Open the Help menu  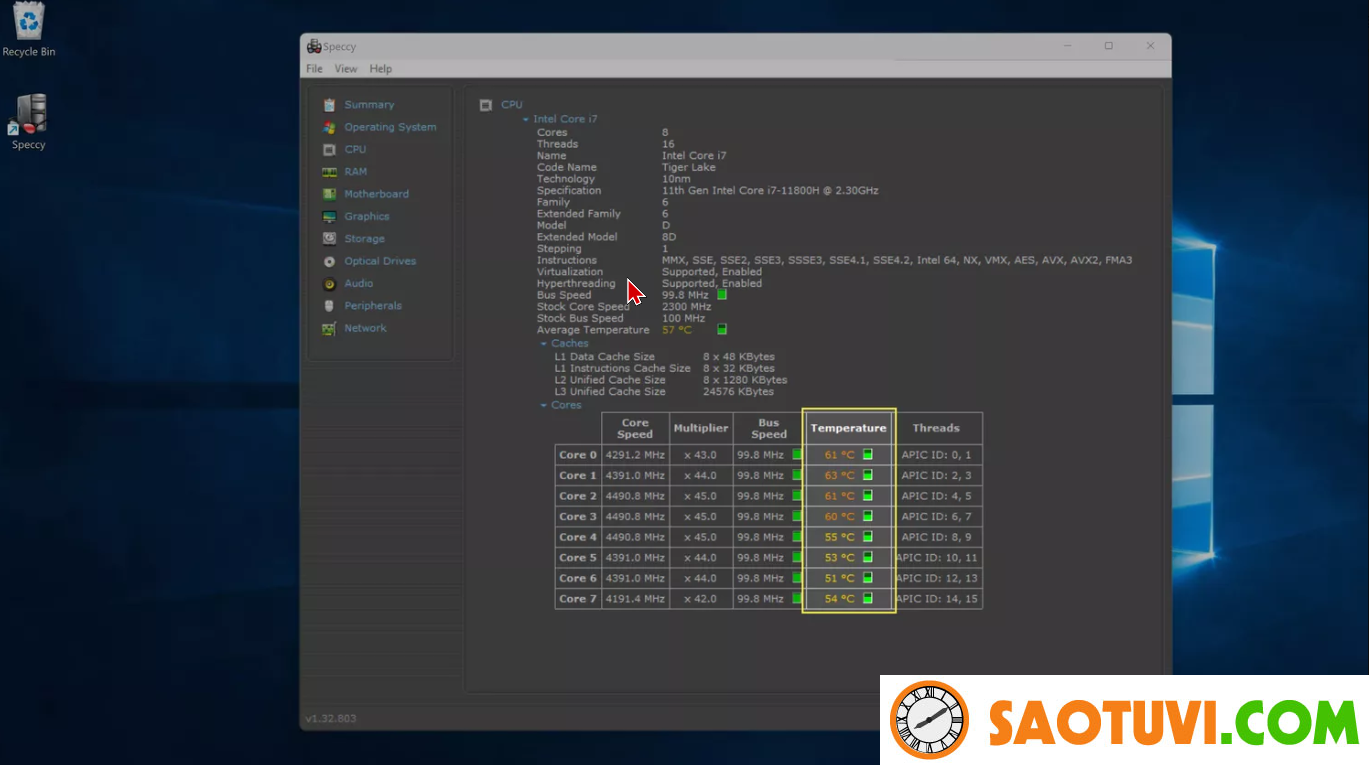click(x=380, y=69)
